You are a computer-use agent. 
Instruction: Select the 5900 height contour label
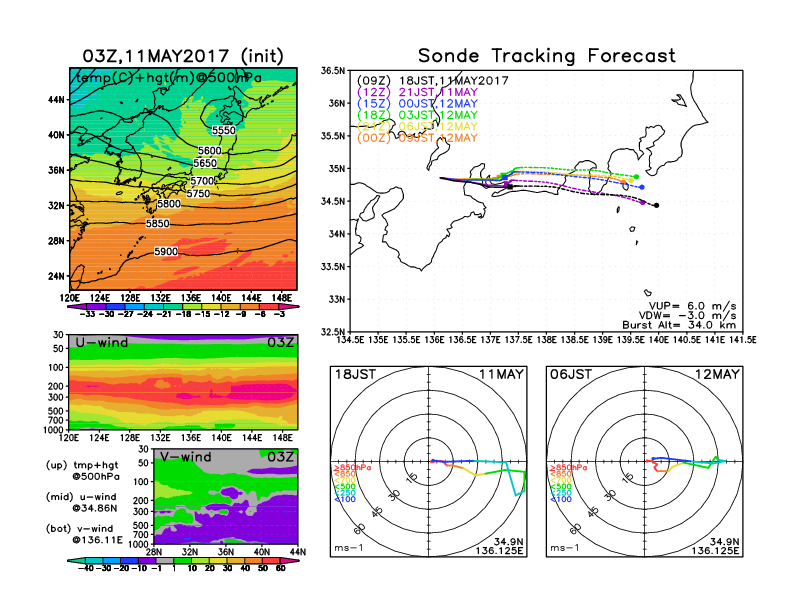tap(166, 252)
